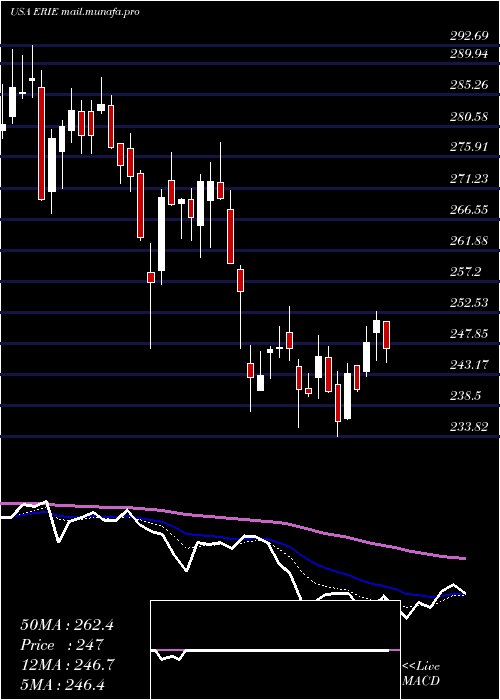The width and height of the screenshot is (500, 700).
Task: Click the Price : 247 readout
Action: 62,645
